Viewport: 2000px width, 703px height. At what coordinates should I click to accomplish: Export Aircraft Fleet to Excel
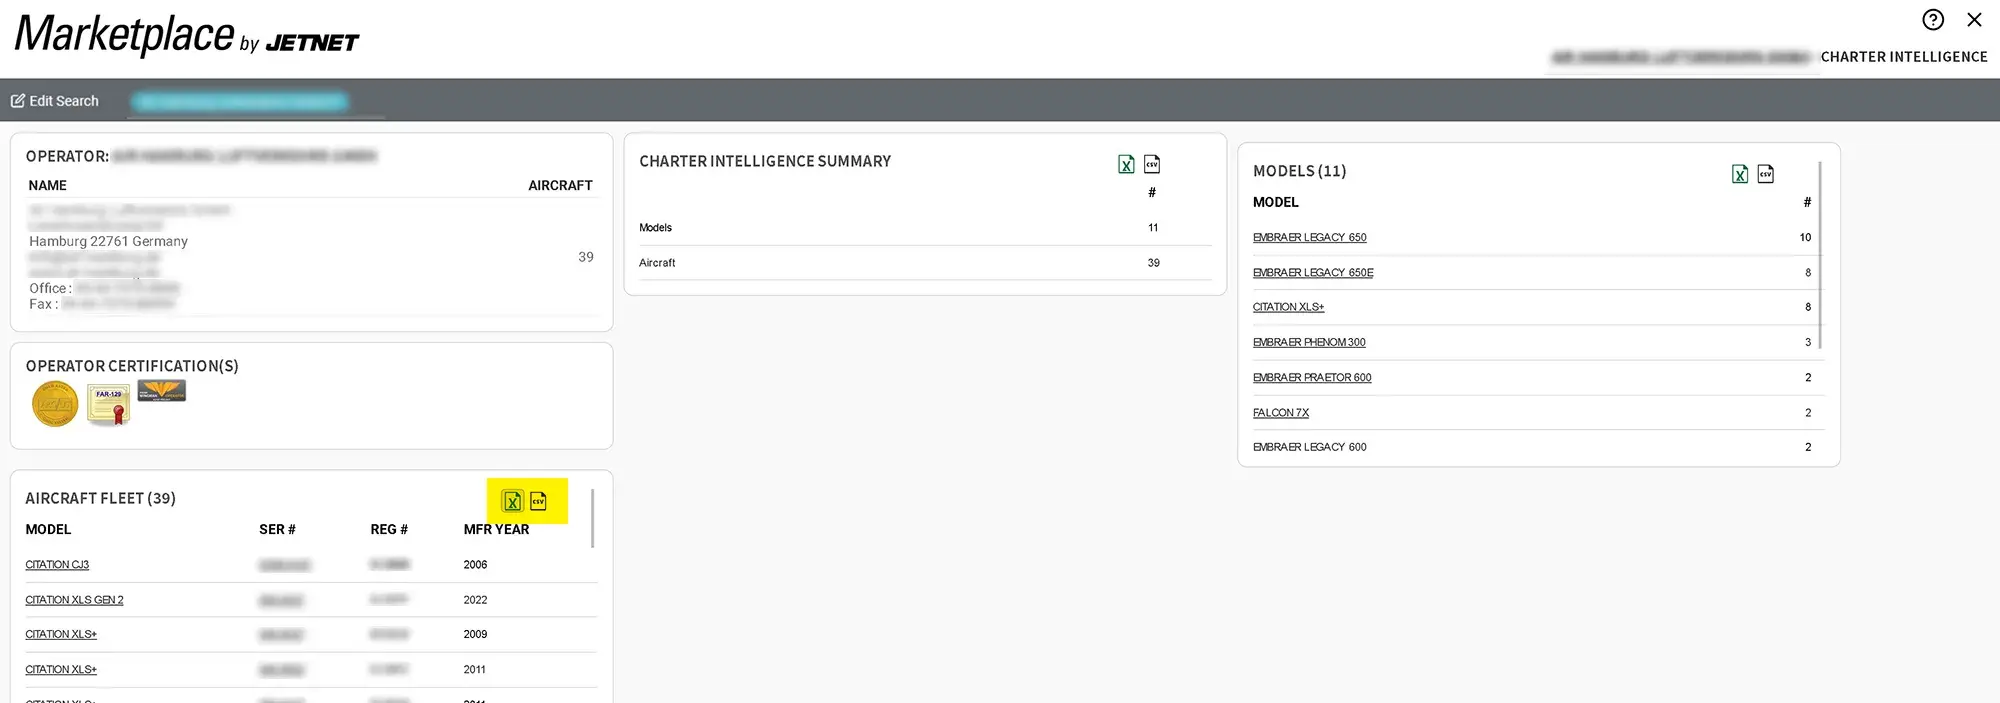(512, 501)
